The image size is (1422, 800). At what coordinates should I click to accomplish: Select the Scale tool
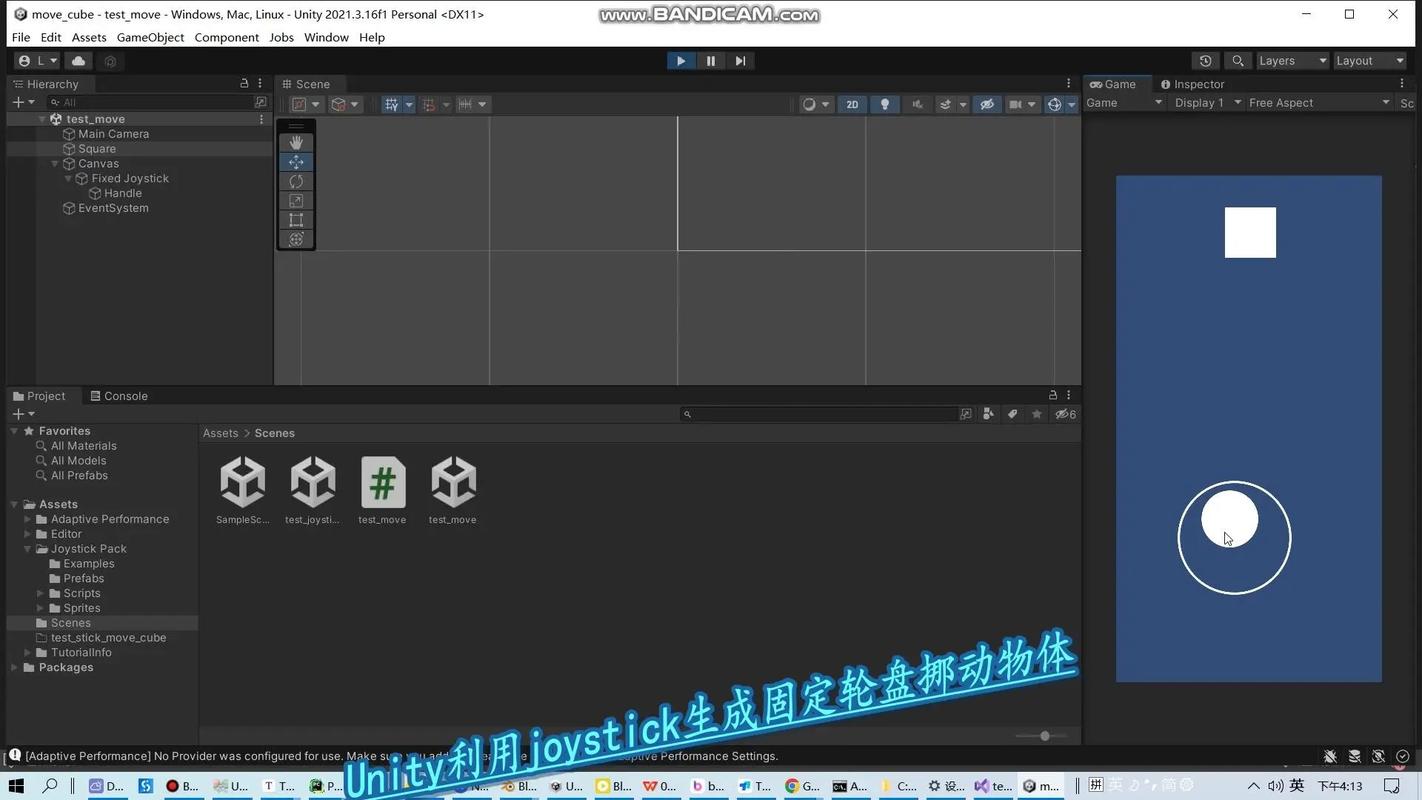[x=296, y=201]
